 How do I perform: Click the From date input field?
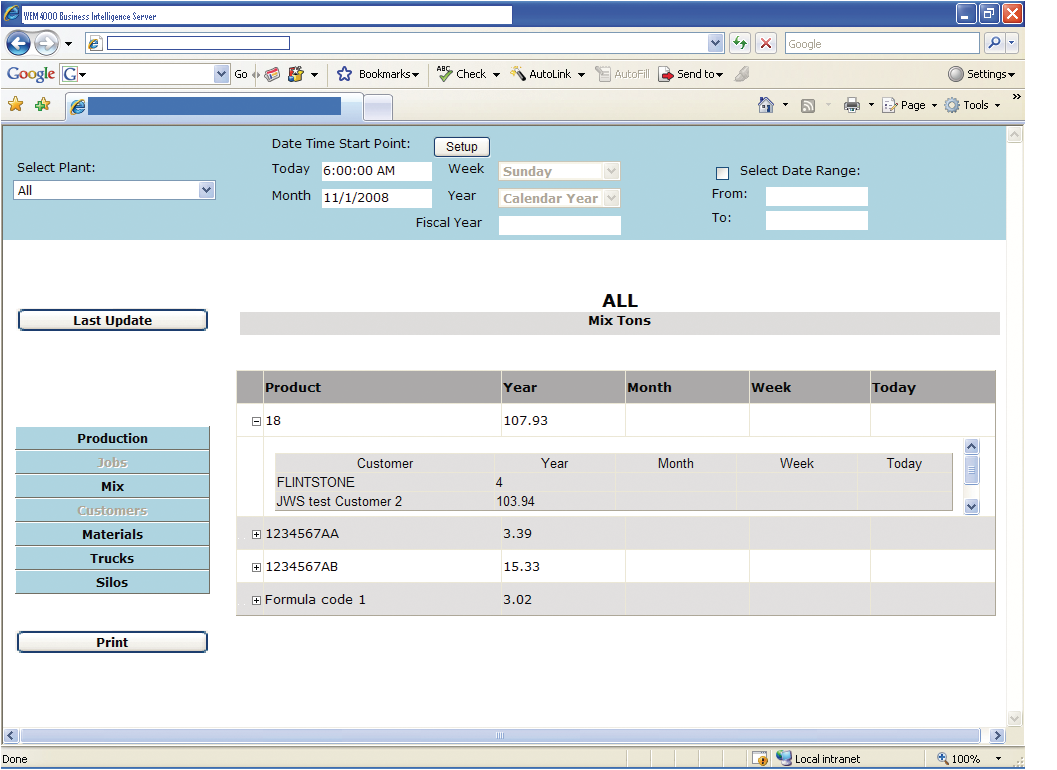pos(816,196)
